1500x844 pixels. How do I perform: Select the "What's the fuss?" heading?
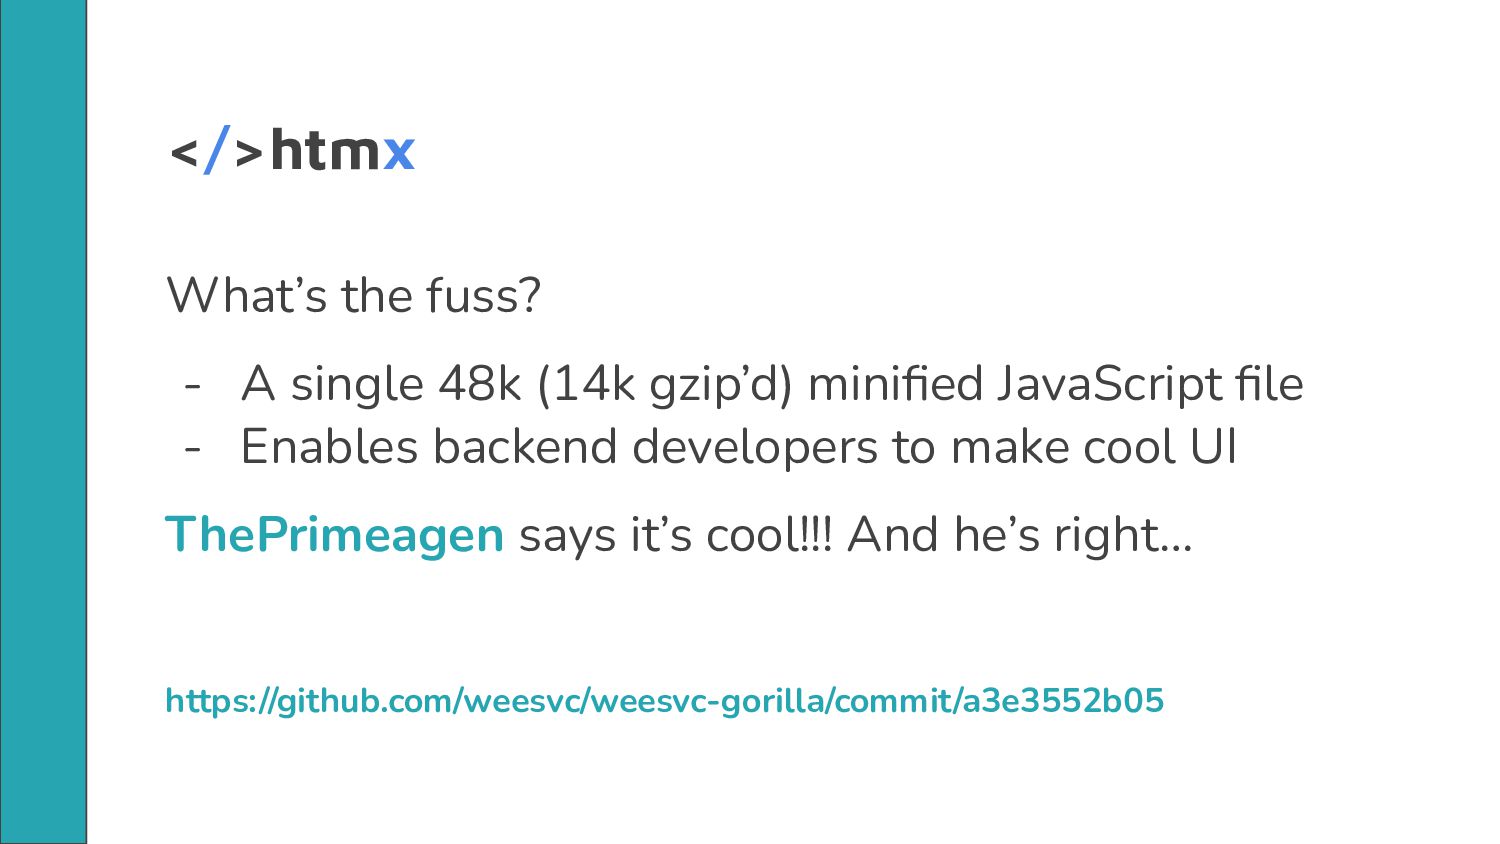[x=353, y=295]
